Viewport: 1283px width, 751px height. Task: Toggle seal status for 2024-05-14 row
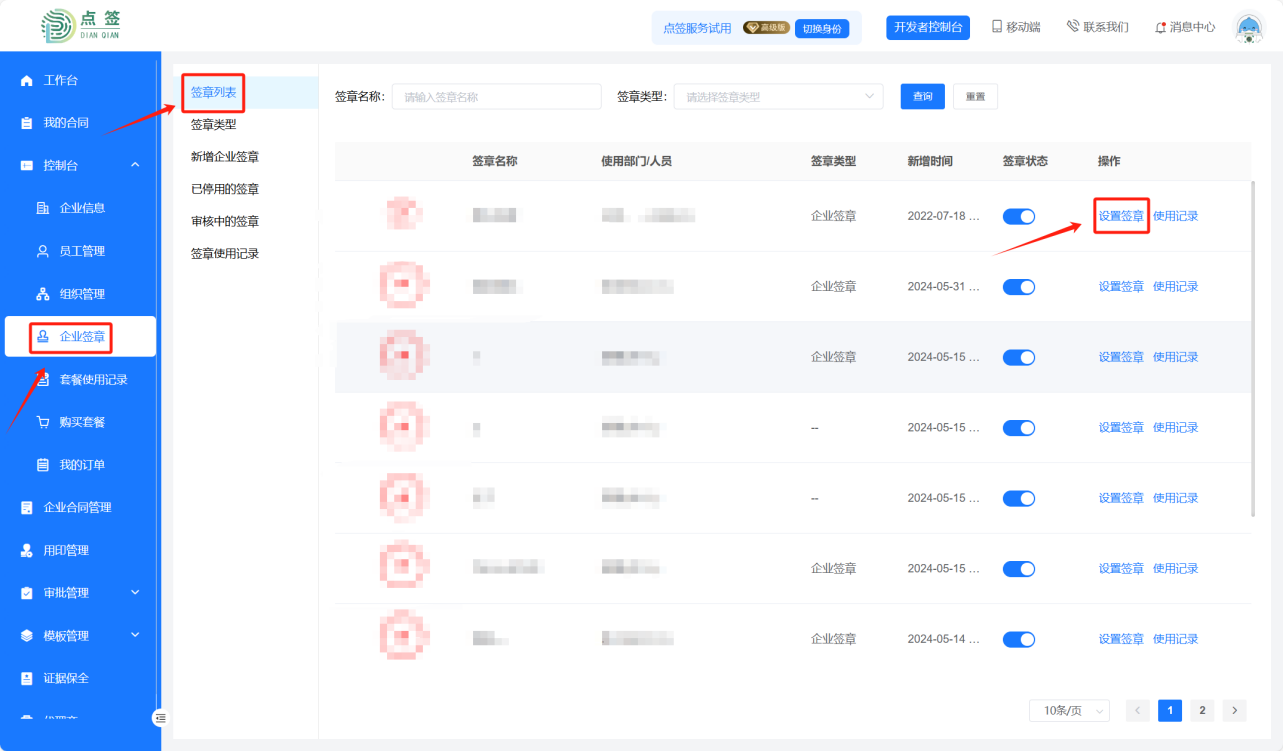click(x=1019, y=639)
